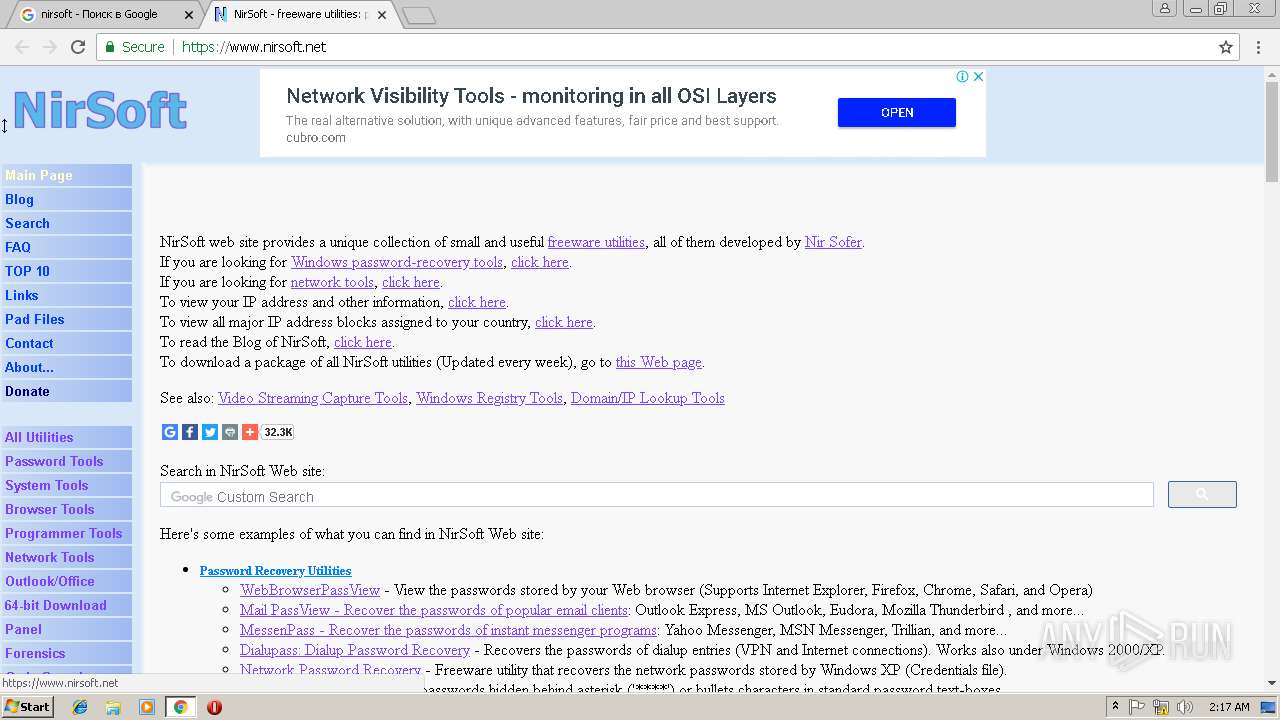The height and width of the screenshot is (720, 1280).
Task: Open the Donate page
Action: tap(67, 391)
